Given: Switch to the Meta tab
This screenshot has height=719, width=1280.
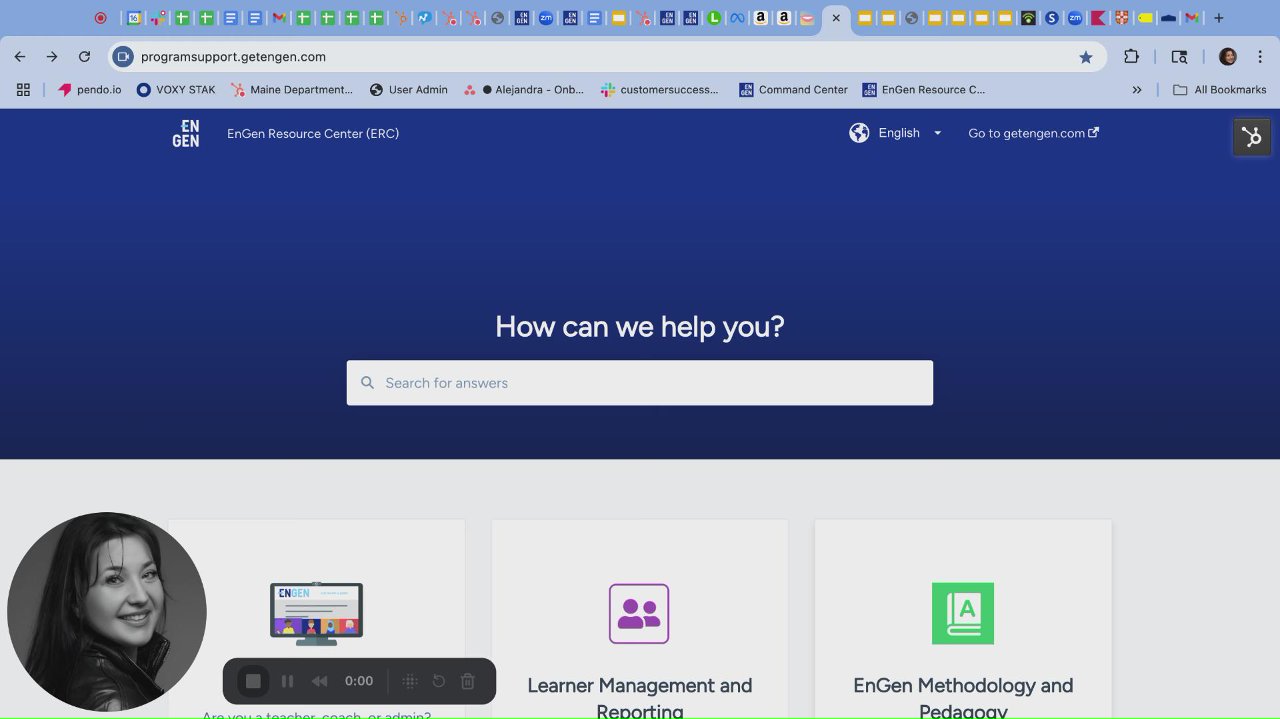Looking at the screenshot, I should click(737, 18).
